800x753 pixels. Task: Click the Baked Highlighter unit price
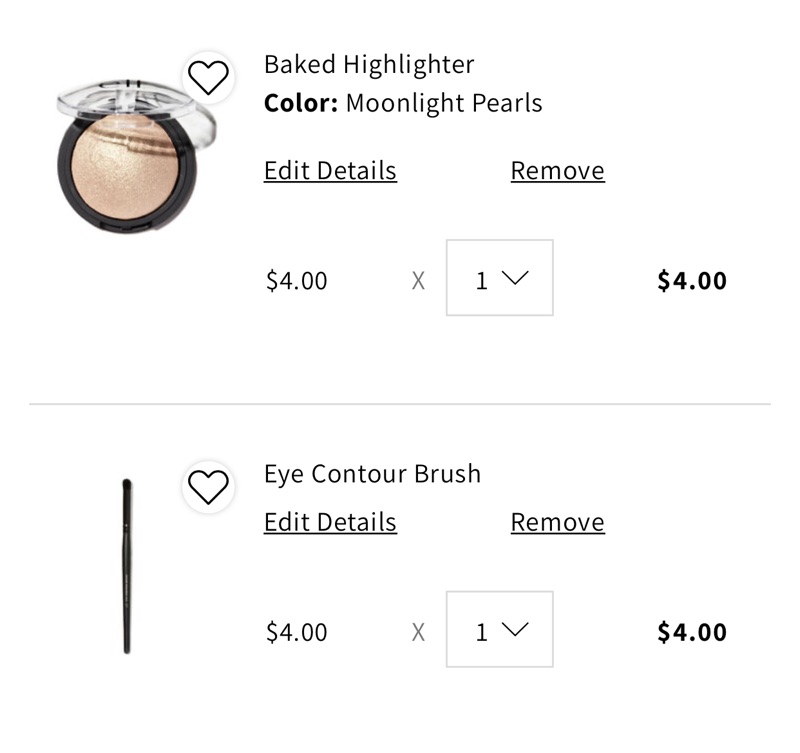[297, 281]
